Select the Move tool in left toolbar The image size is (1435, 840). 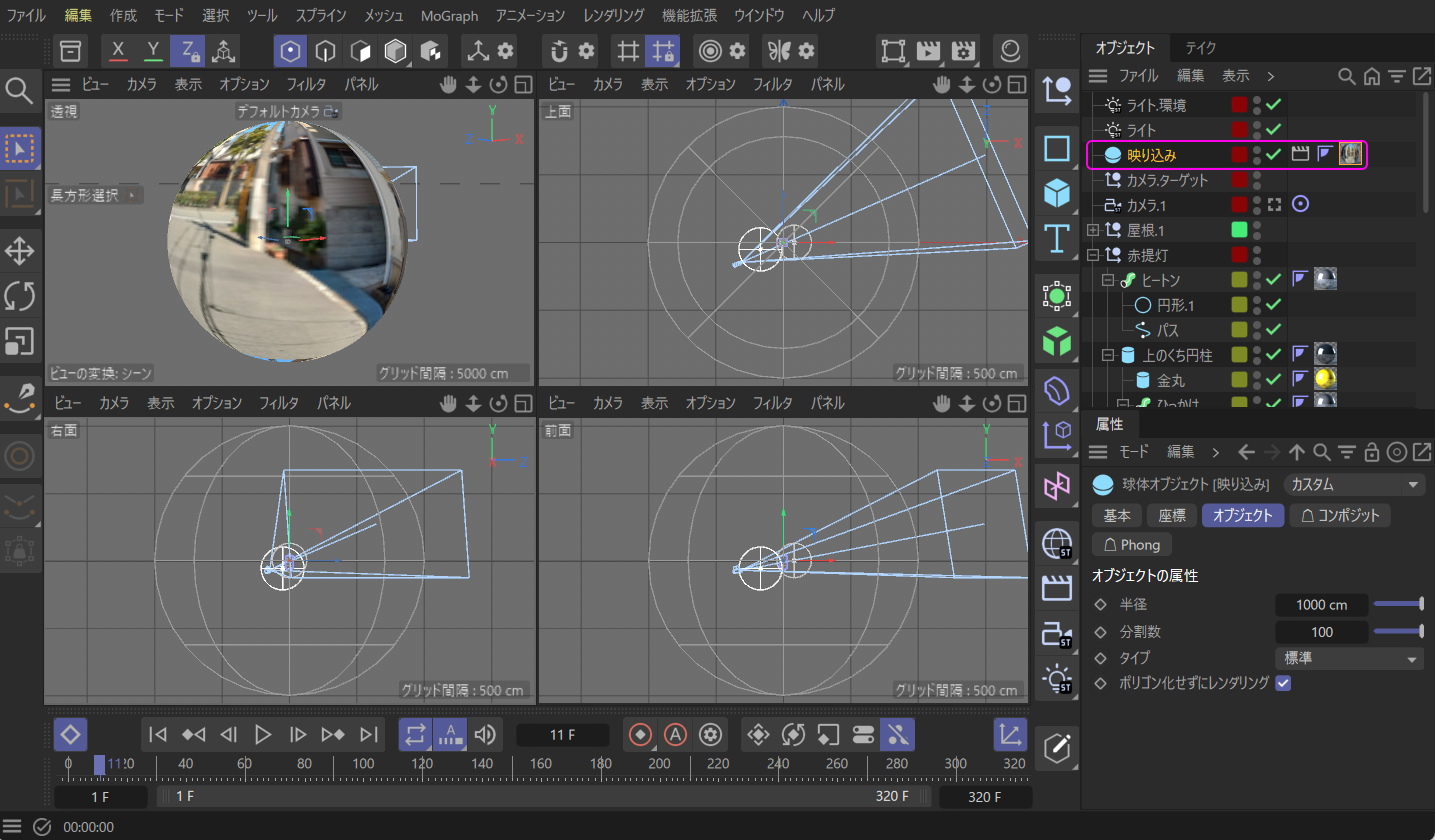click(x=20, y=249)
